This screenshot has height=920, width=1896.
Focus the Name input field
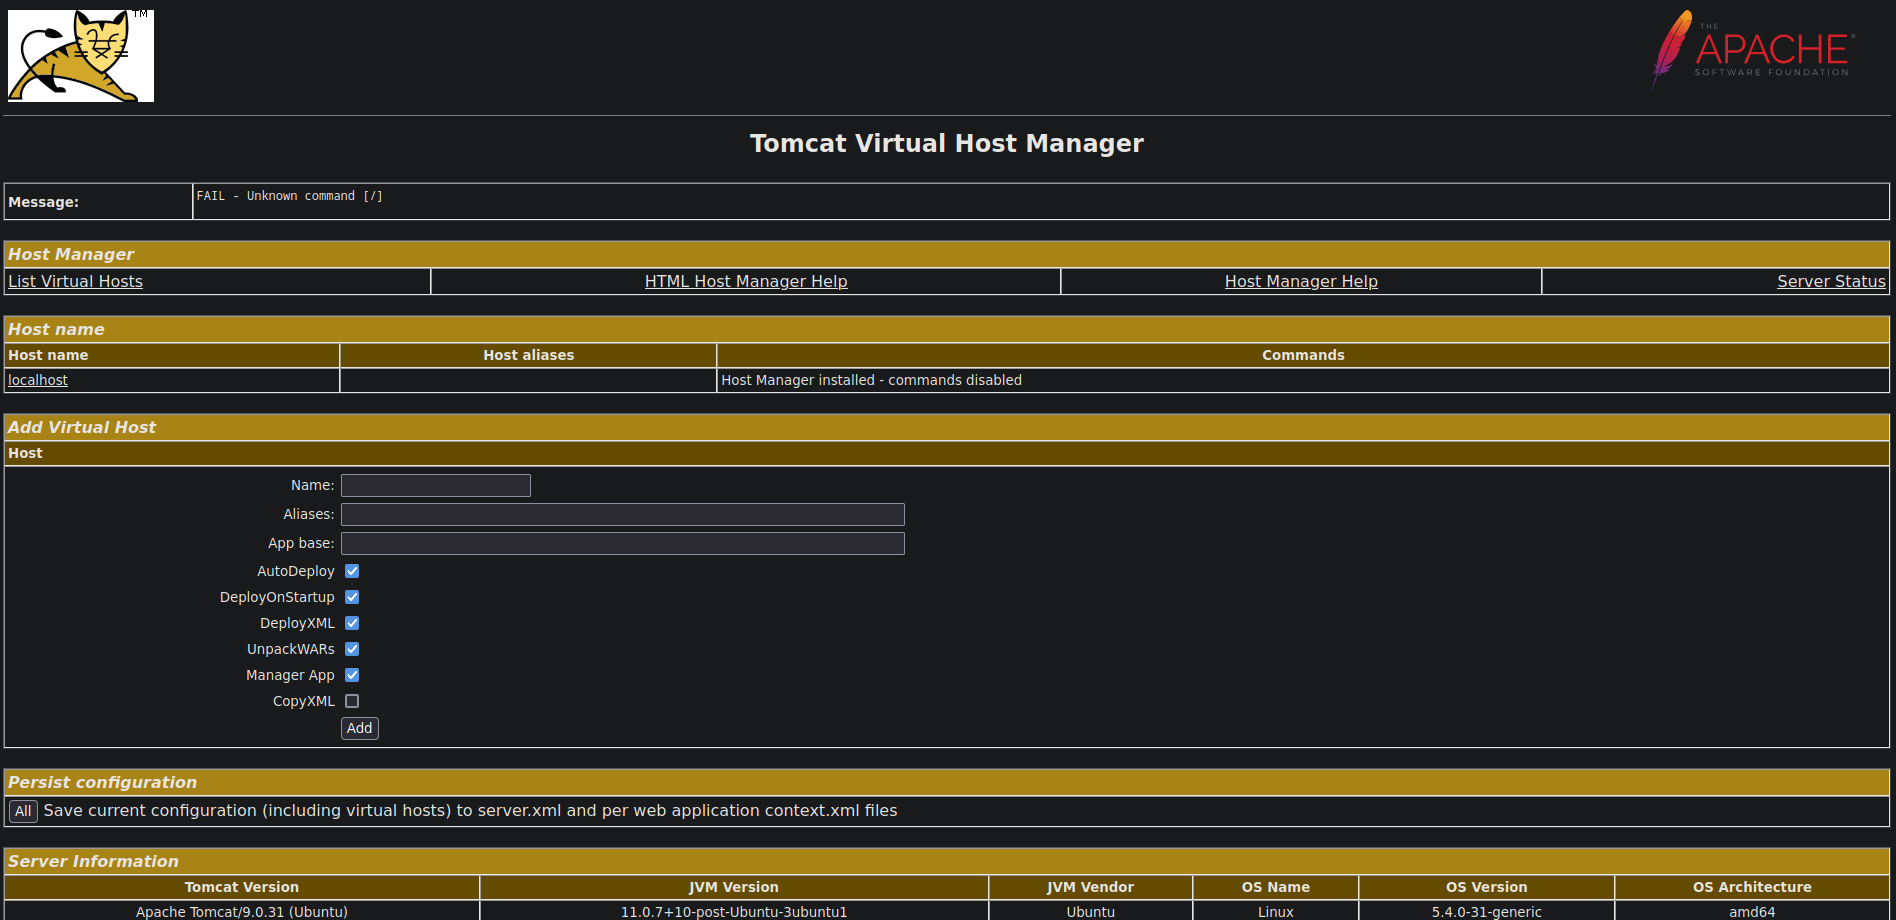click(x=436, y=485)
